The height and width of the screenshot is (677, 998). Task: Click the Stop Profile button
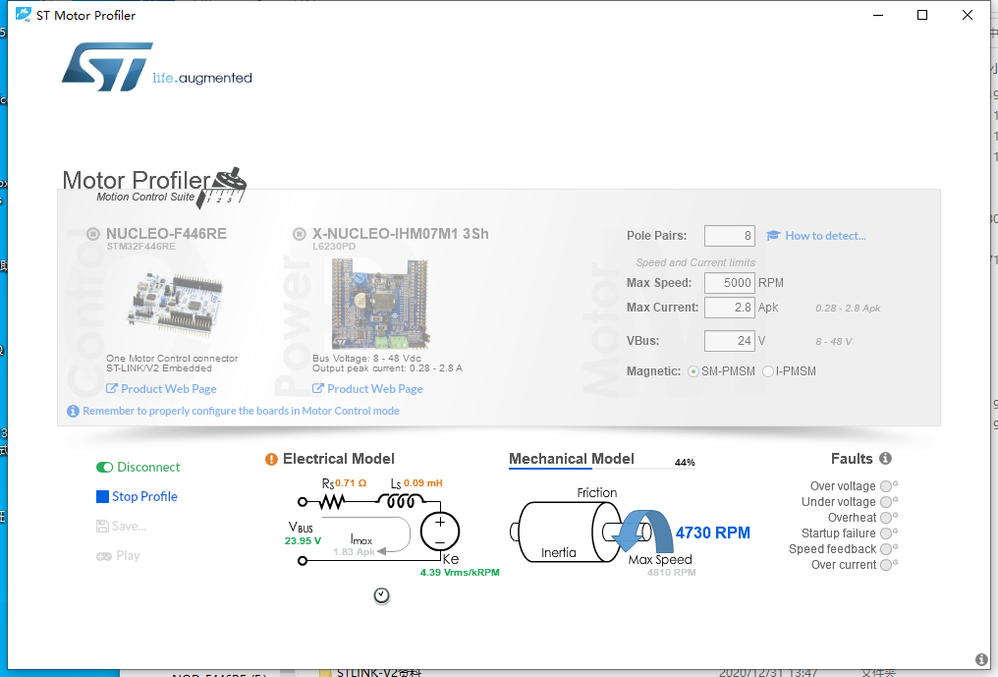coord(137,496)
